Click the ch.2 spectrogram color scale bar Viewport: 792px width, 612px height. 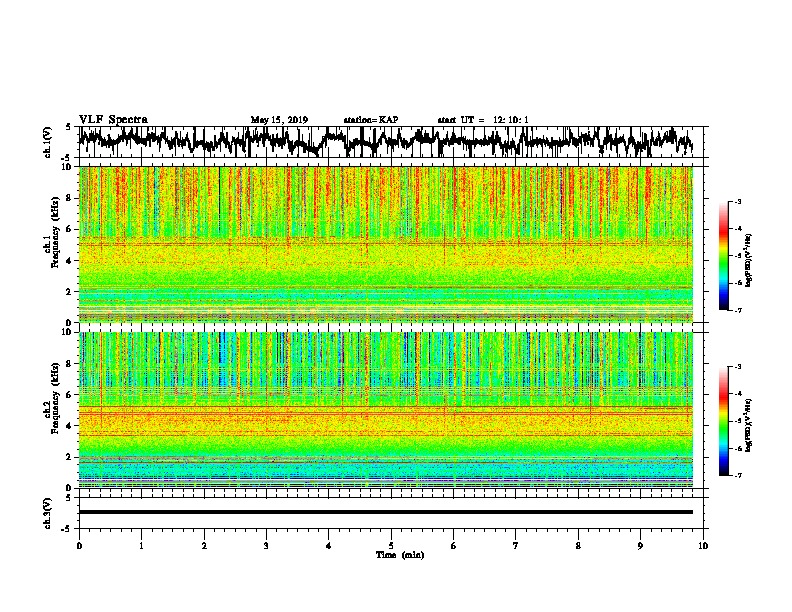click(x=724, y=421)
